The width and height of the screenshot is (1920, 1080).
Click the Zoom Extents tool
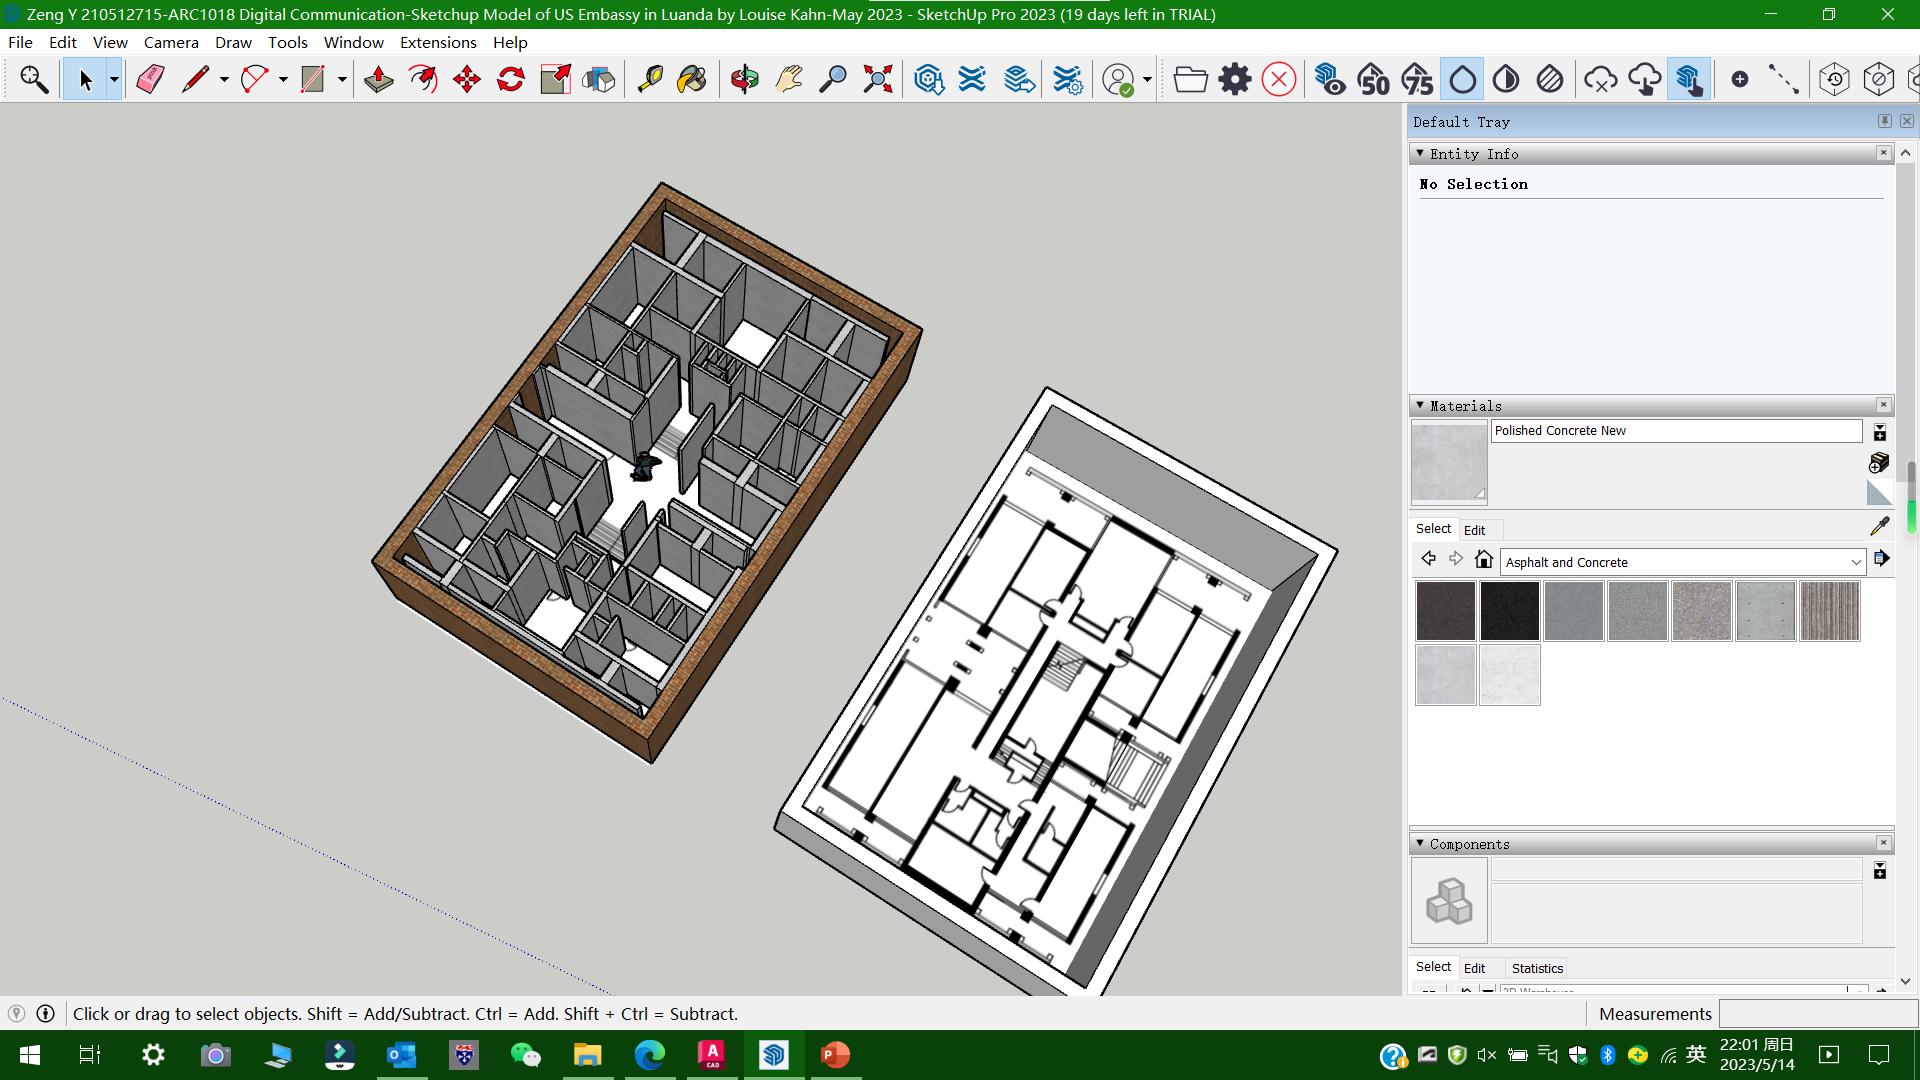877,79
